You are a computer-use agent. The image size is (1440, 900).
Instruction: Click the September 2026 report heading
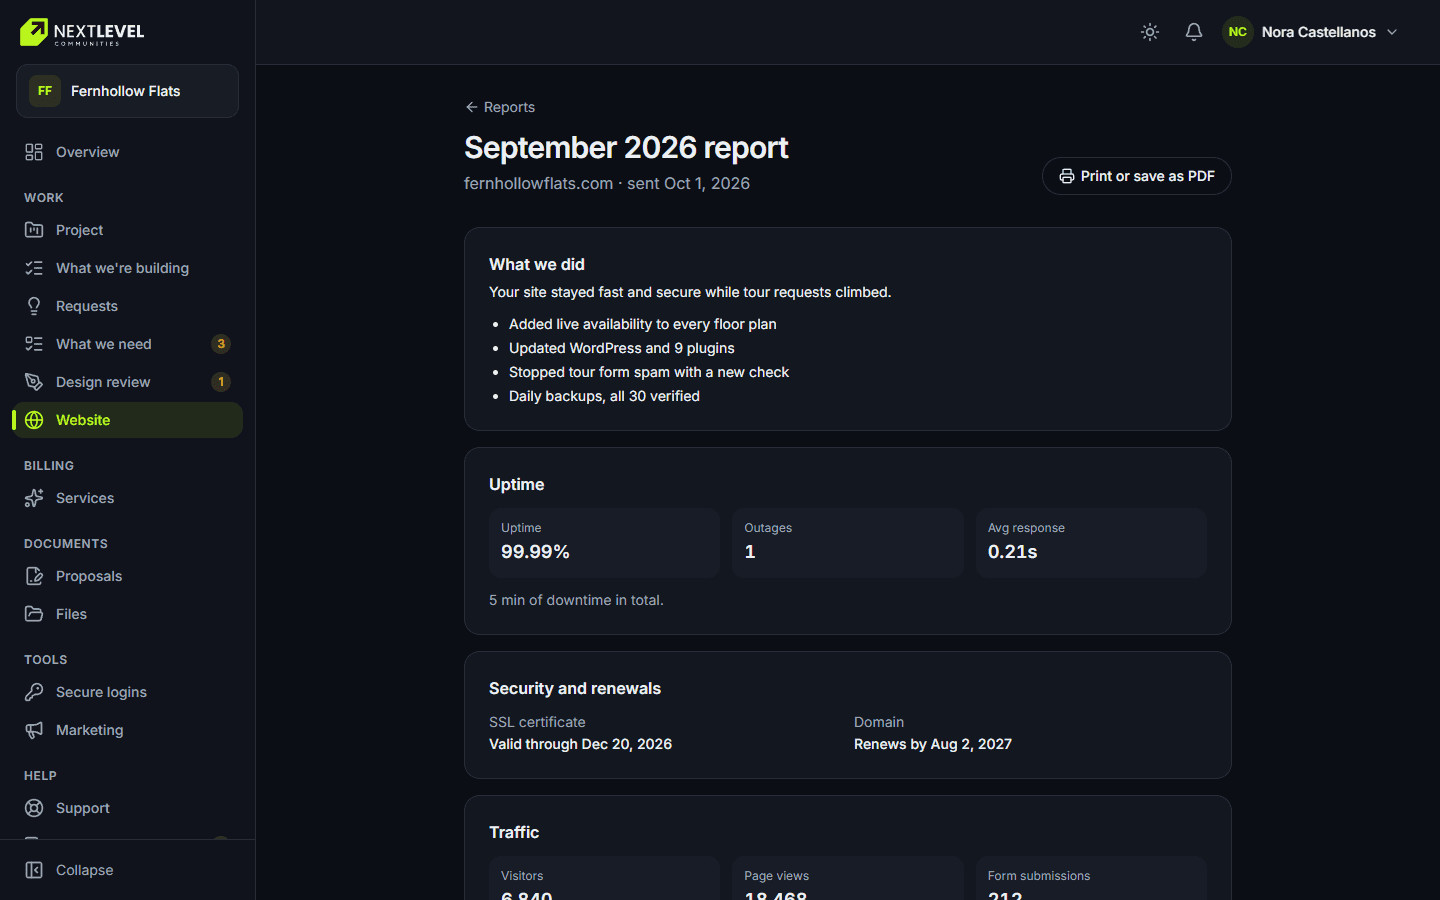(x=626, y=148)
